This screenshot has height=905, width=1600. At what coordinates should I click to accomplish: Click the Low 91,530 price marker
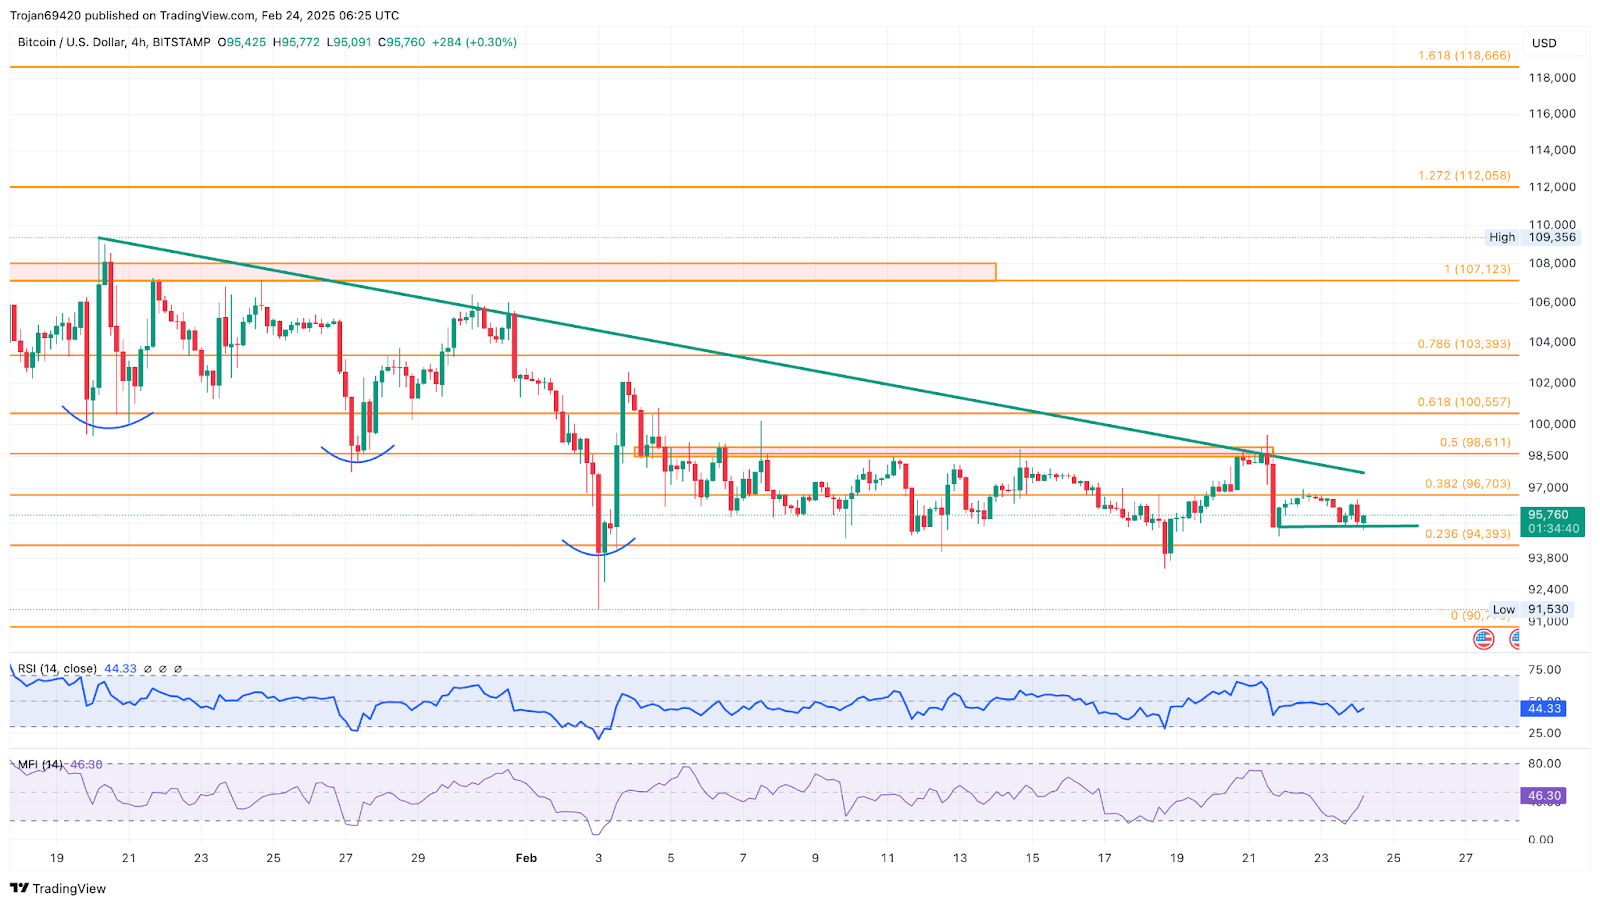click(x=1530, y=609)
